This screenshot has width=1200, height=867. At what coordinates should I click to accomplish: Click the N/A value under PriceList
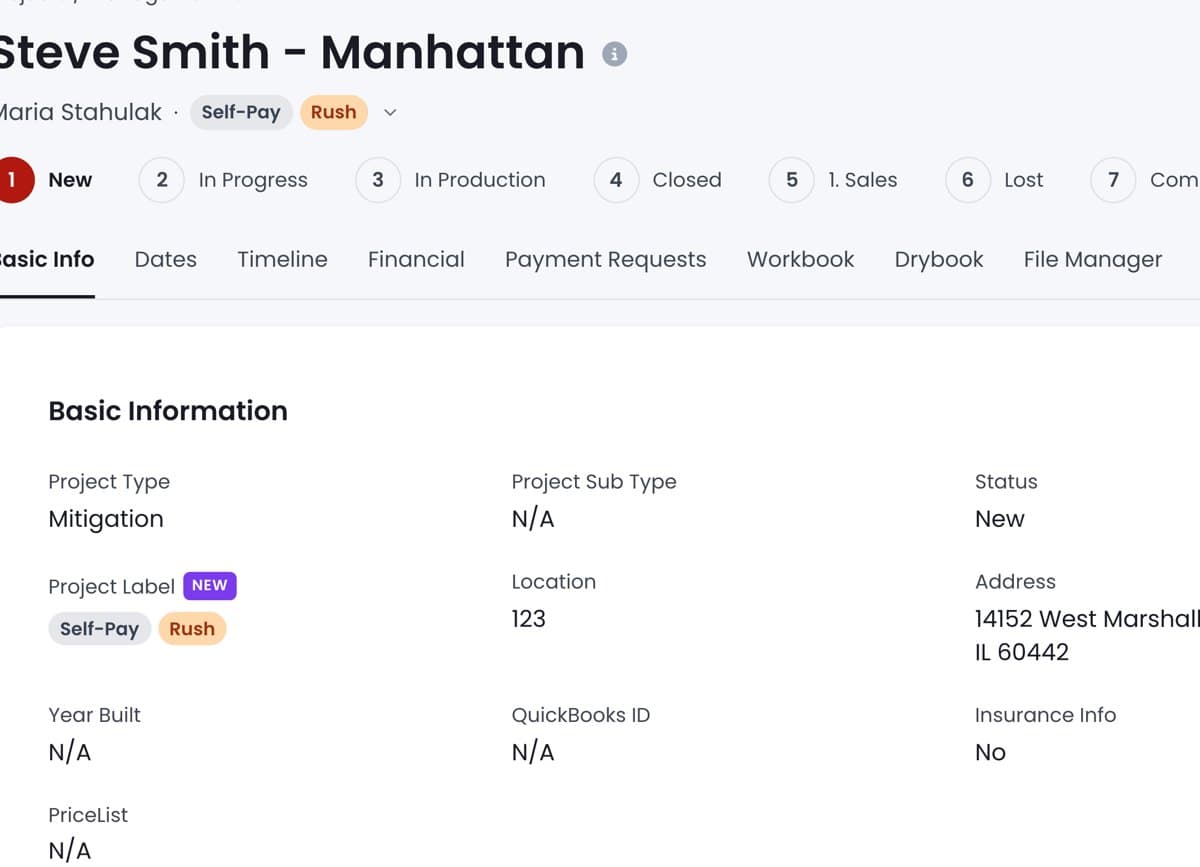point(70,851)
